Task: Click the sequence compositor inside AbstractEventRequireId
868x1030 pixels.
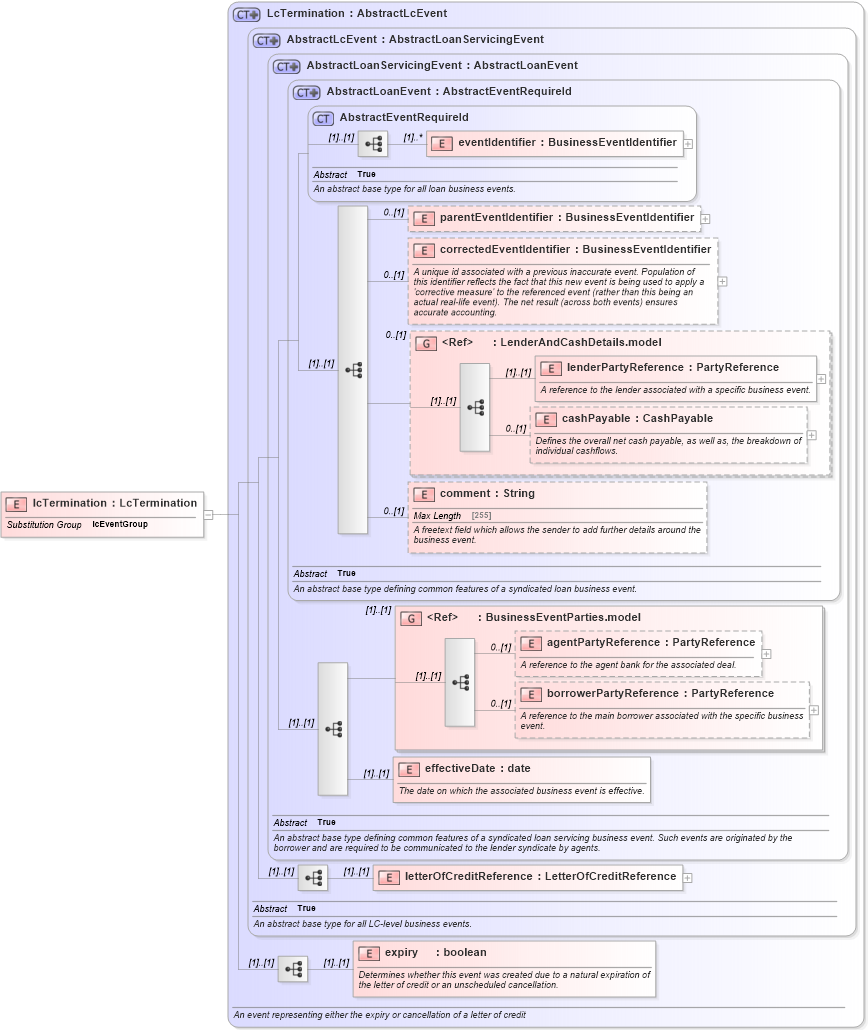Action: 372,143
